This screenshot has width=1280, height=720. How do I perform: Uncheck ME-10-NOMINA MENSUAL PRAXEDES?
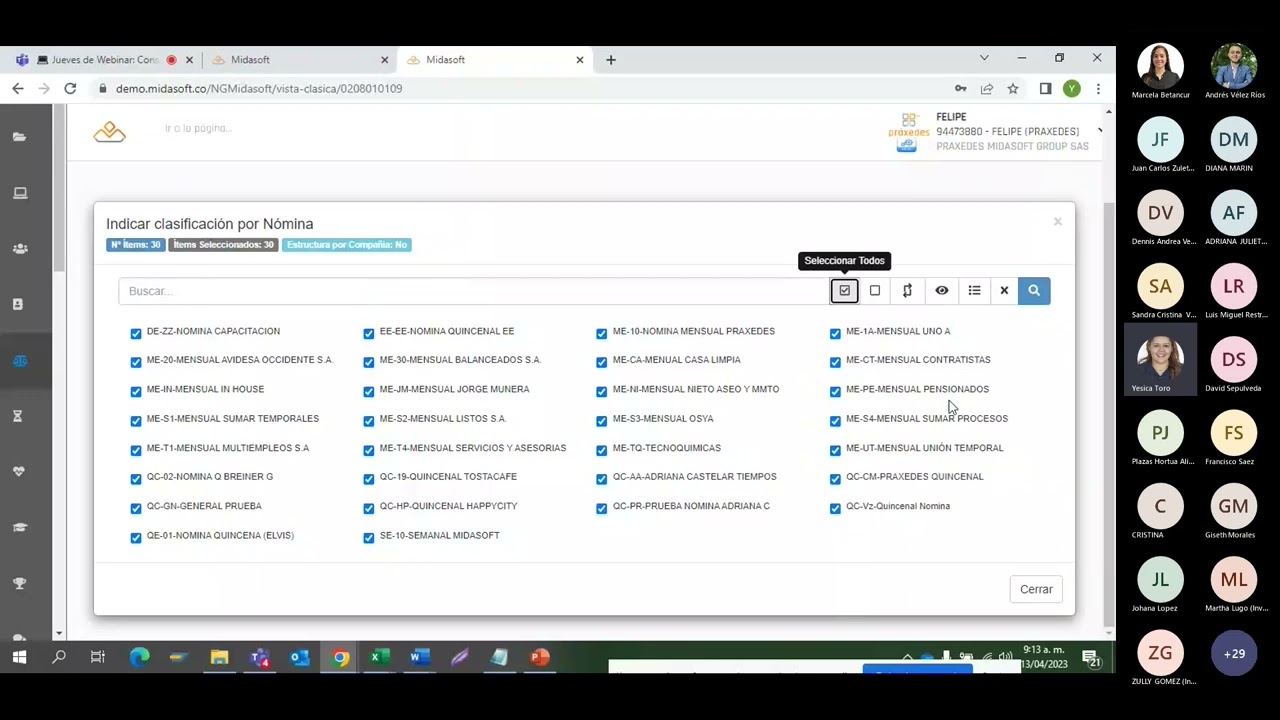[x=602, y=333]
